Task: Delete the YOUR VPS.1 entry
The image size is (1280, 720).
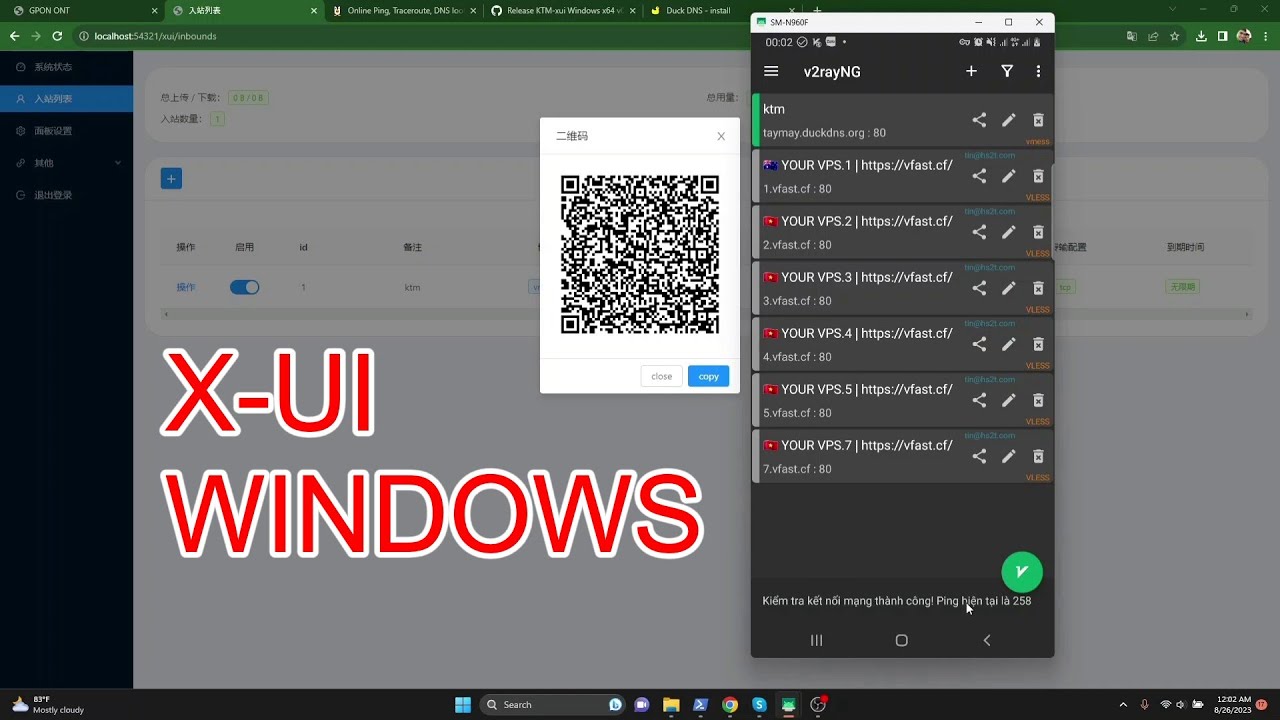Action: coord(1038,176)
